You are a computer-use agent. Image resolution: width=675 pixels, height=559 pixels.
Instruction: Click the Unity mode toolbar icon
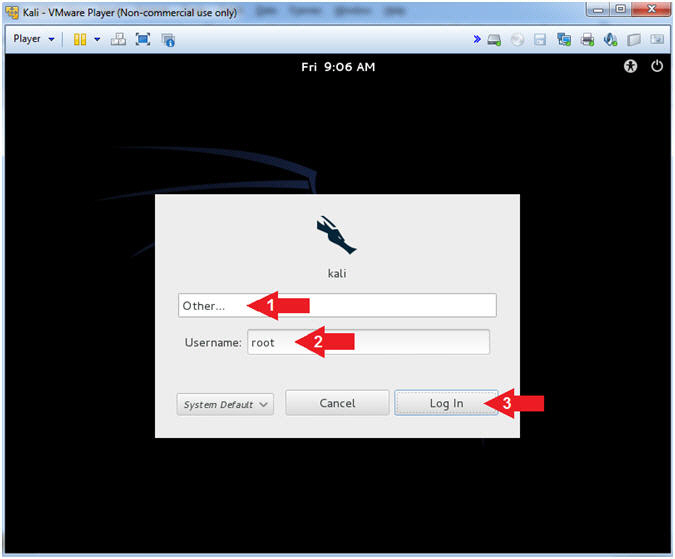coord(168,40)
